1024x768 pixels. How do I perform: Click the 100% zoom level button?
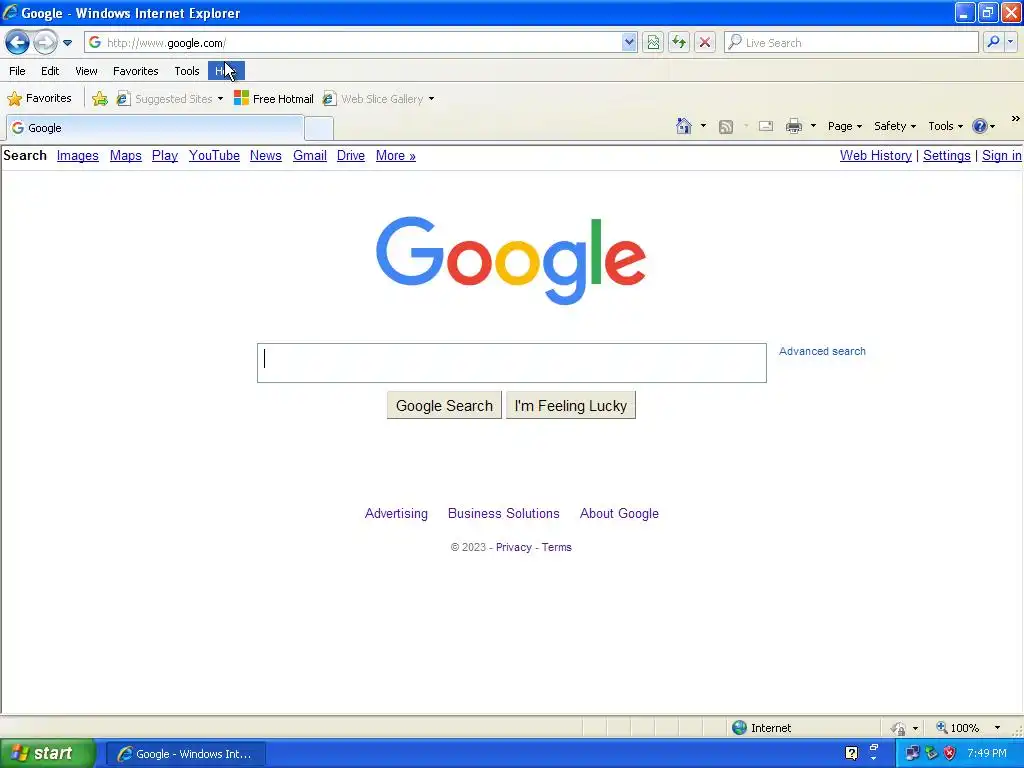[x=958, y=728]
